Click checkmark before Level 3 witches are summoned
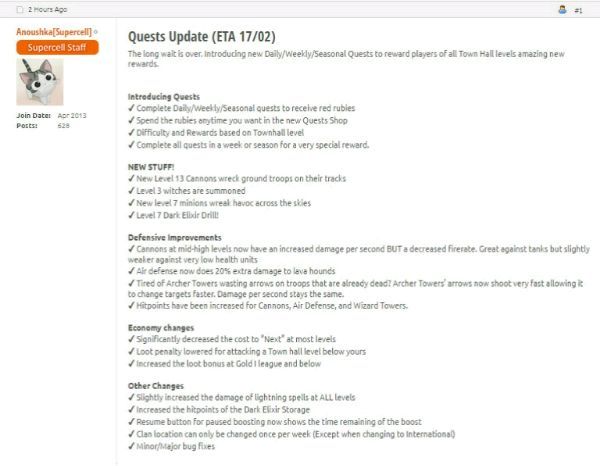The width and height of the screenshot is (600, 466). 131,190
